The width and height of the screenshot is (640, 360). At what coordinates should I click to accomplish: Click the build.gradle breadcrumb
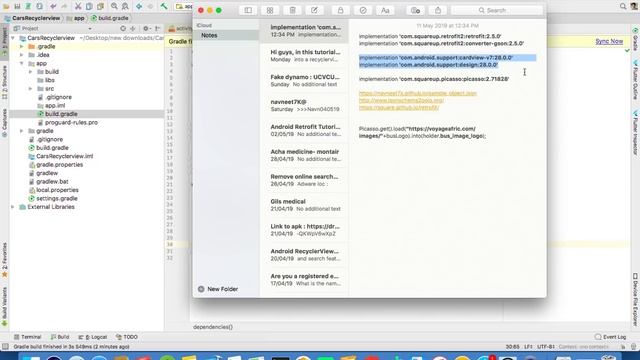[110, 18]
